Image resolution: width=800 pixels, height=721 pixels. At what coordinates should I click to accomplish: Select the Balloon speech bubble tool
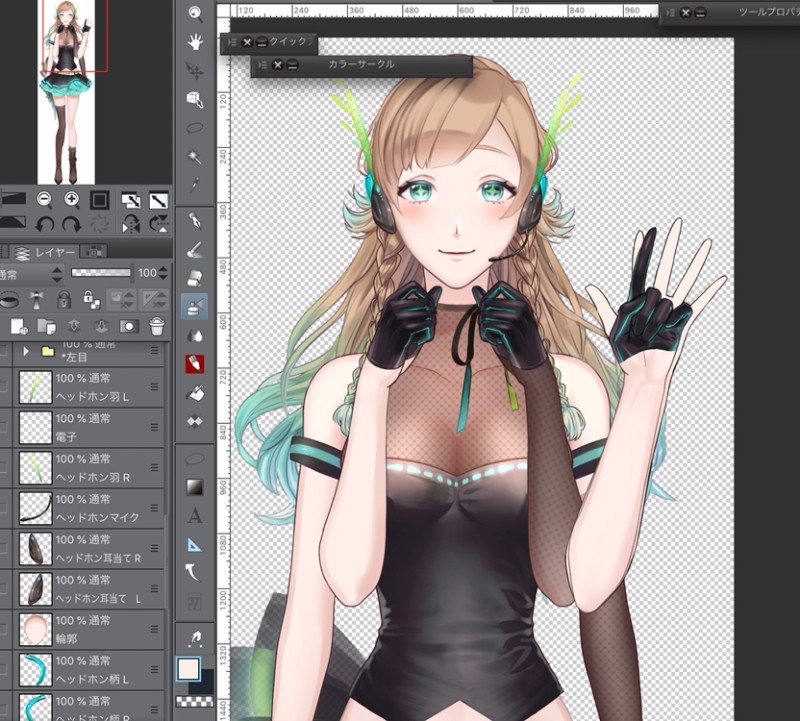point(194,459)
